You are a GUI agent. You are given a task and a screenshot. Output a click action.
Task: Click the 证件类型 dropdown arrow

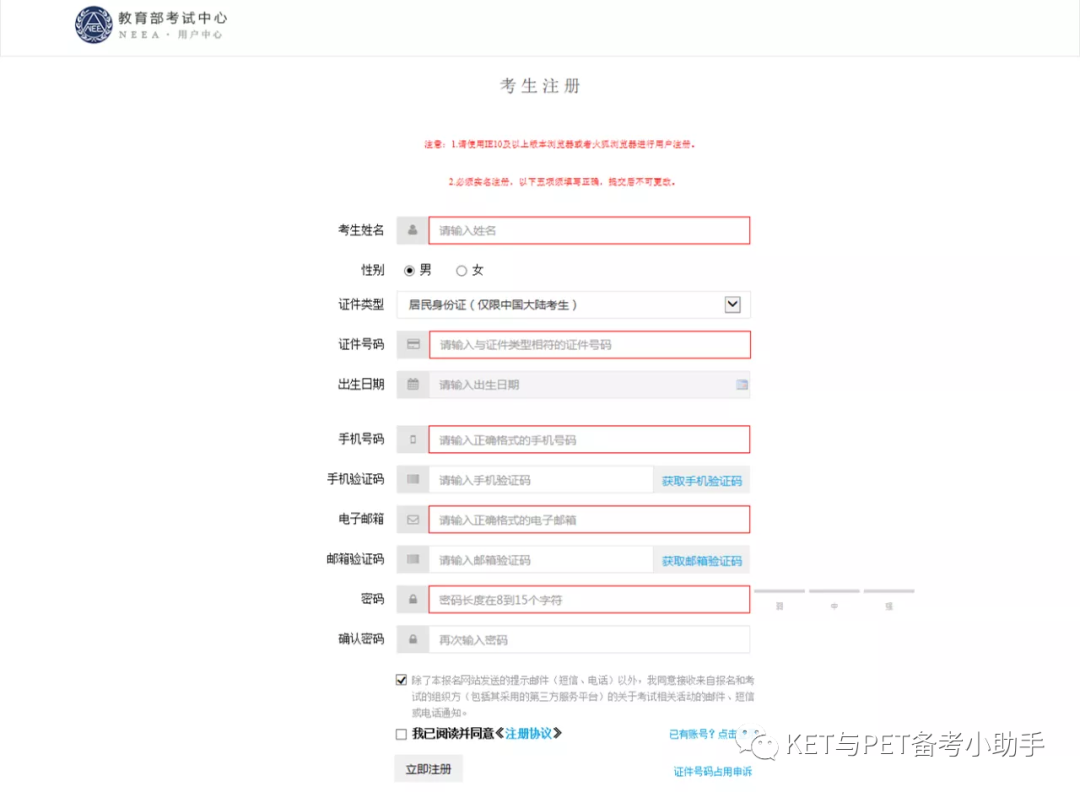[x=733, y=304]
